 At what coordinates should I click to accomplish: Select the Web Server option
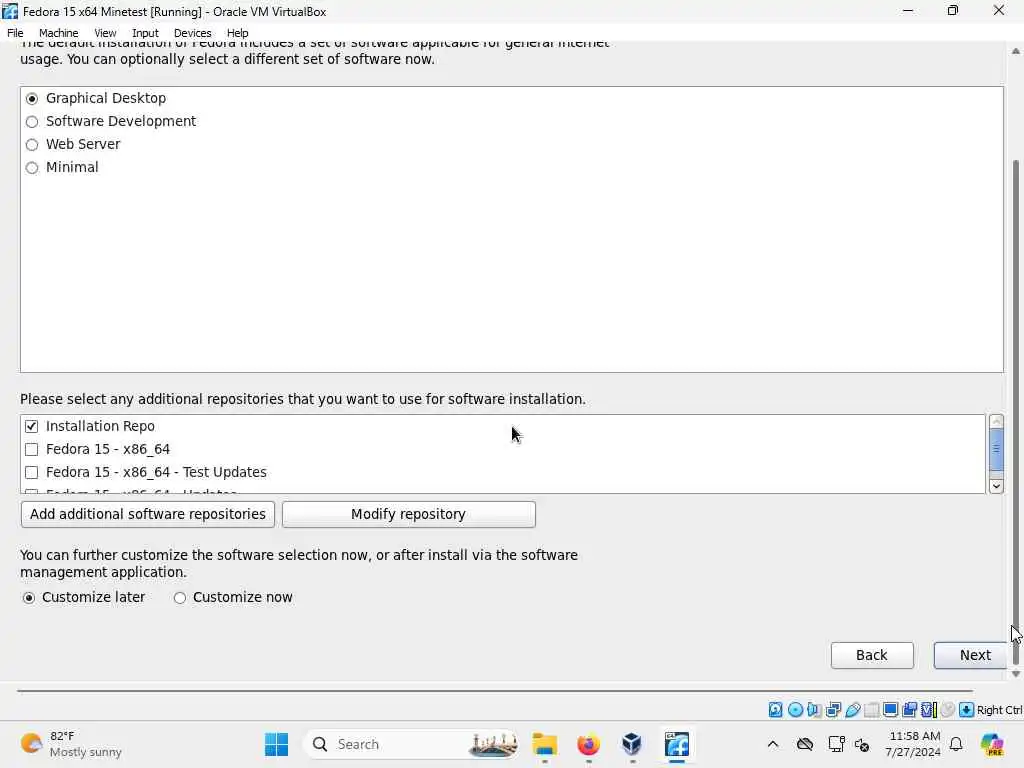[x=72, y=144]
